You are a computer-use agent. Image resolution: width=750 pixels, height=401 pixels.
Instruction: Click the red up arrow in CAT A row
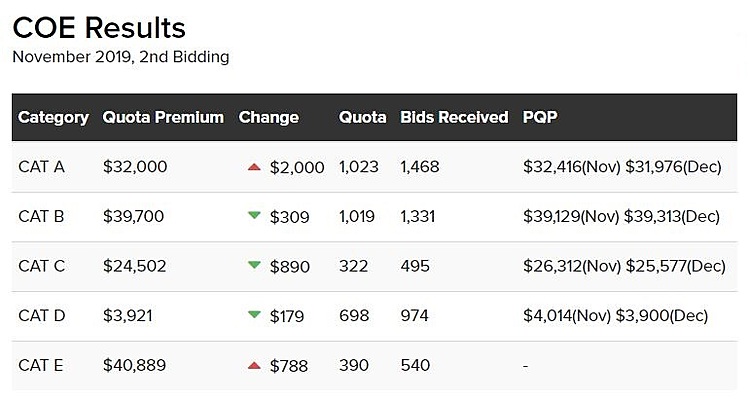254,167
